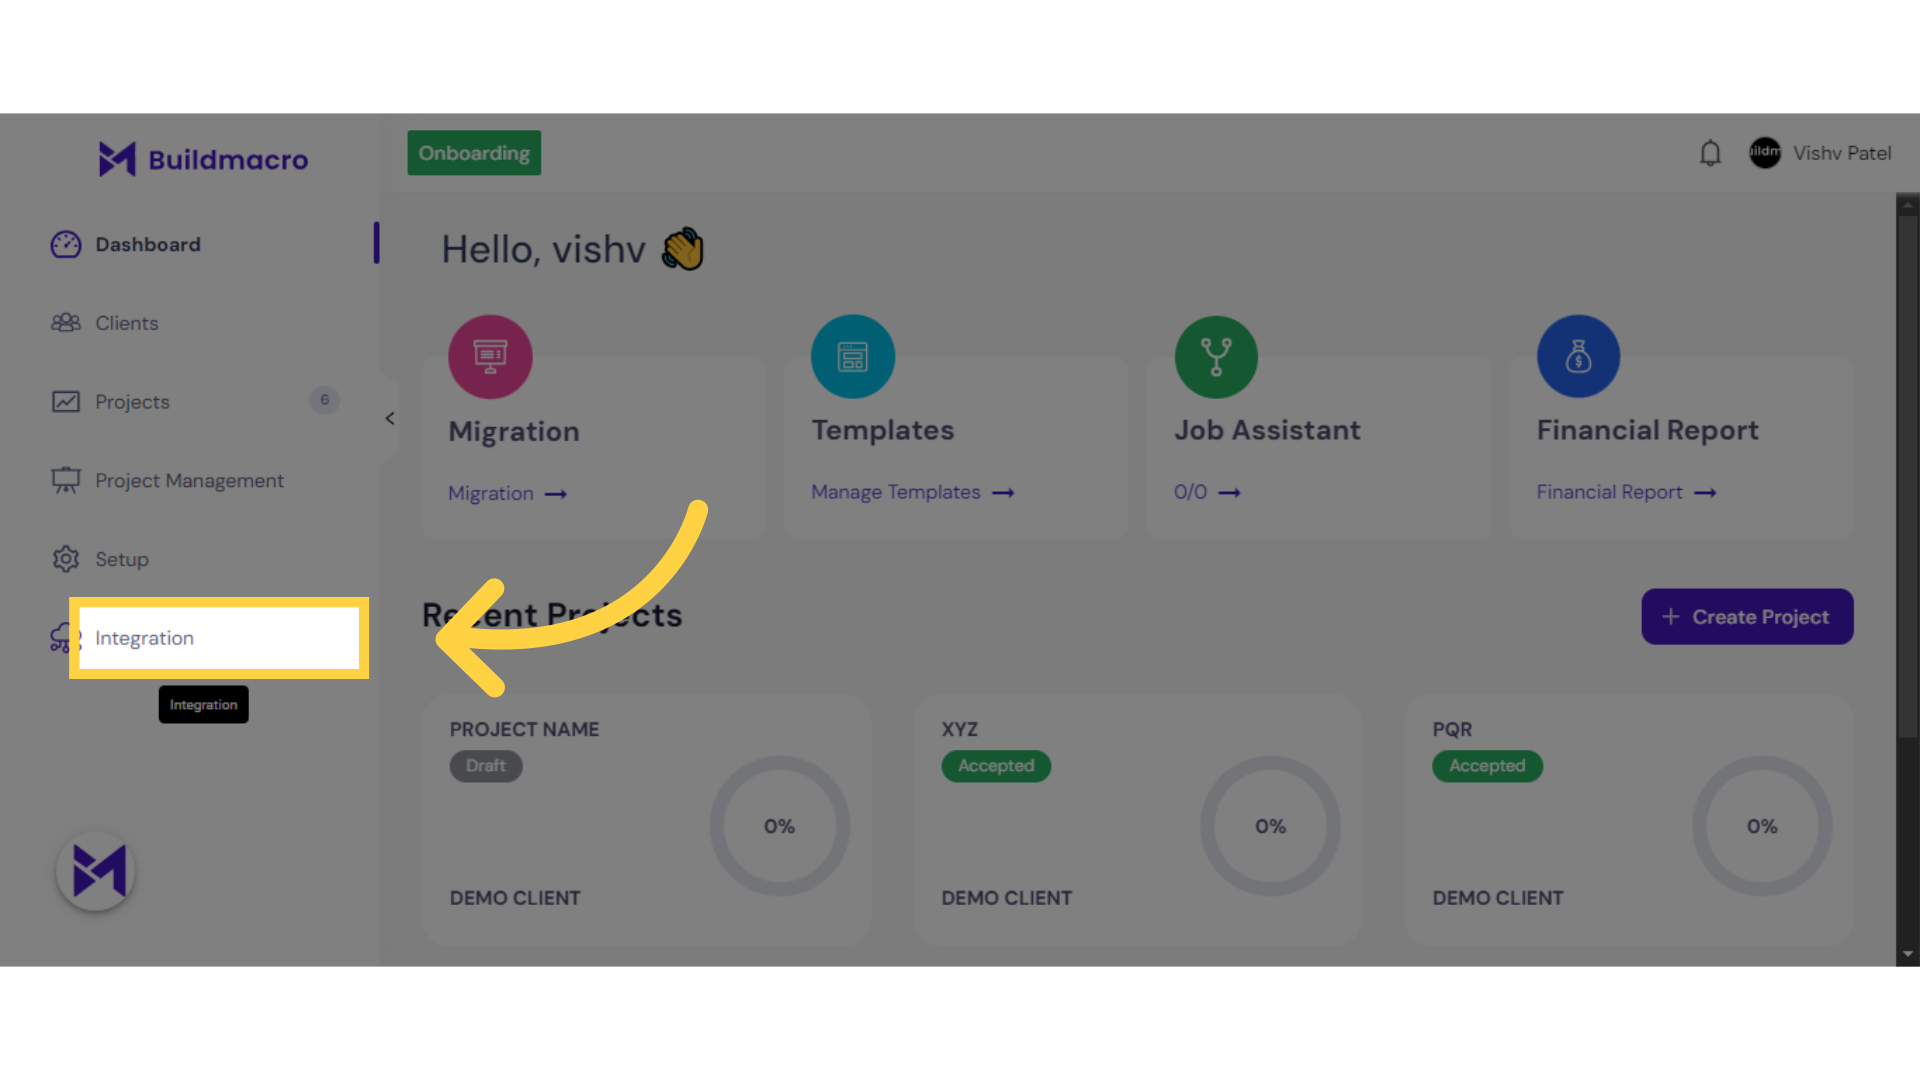
Task: Click the Financial Report card heading
Action: (x=1647, y=430)
